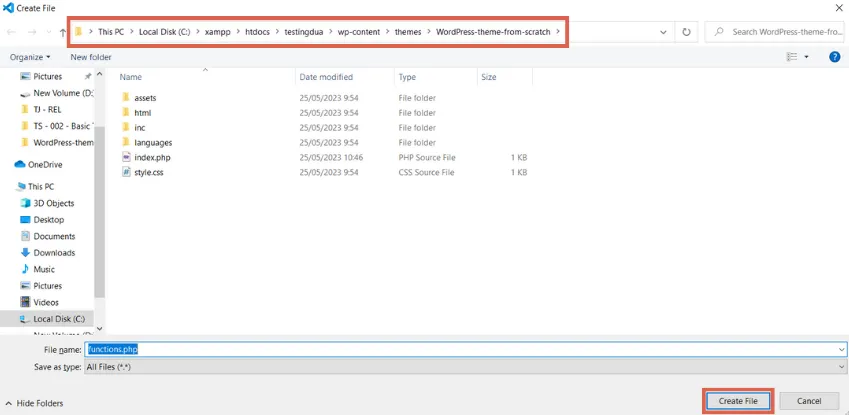Navigate to This PC in breadcrumb

[x=111, y=32]
